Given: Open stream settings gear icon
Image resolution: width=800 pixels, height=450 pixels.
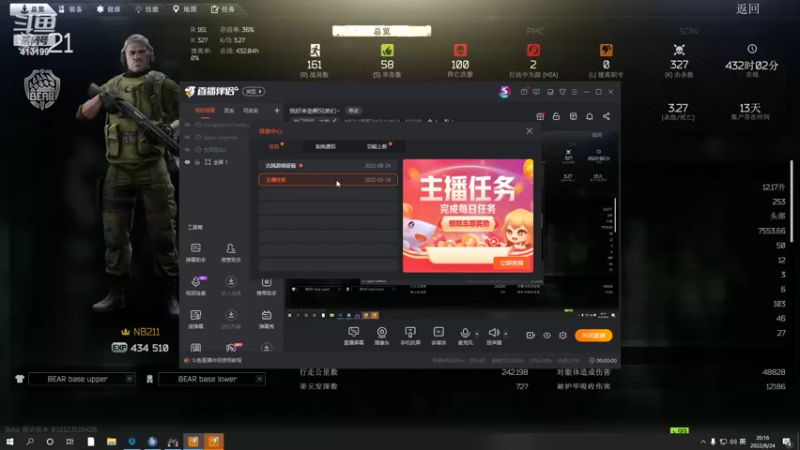Looking at the screenshot, I should pos(563,335).
